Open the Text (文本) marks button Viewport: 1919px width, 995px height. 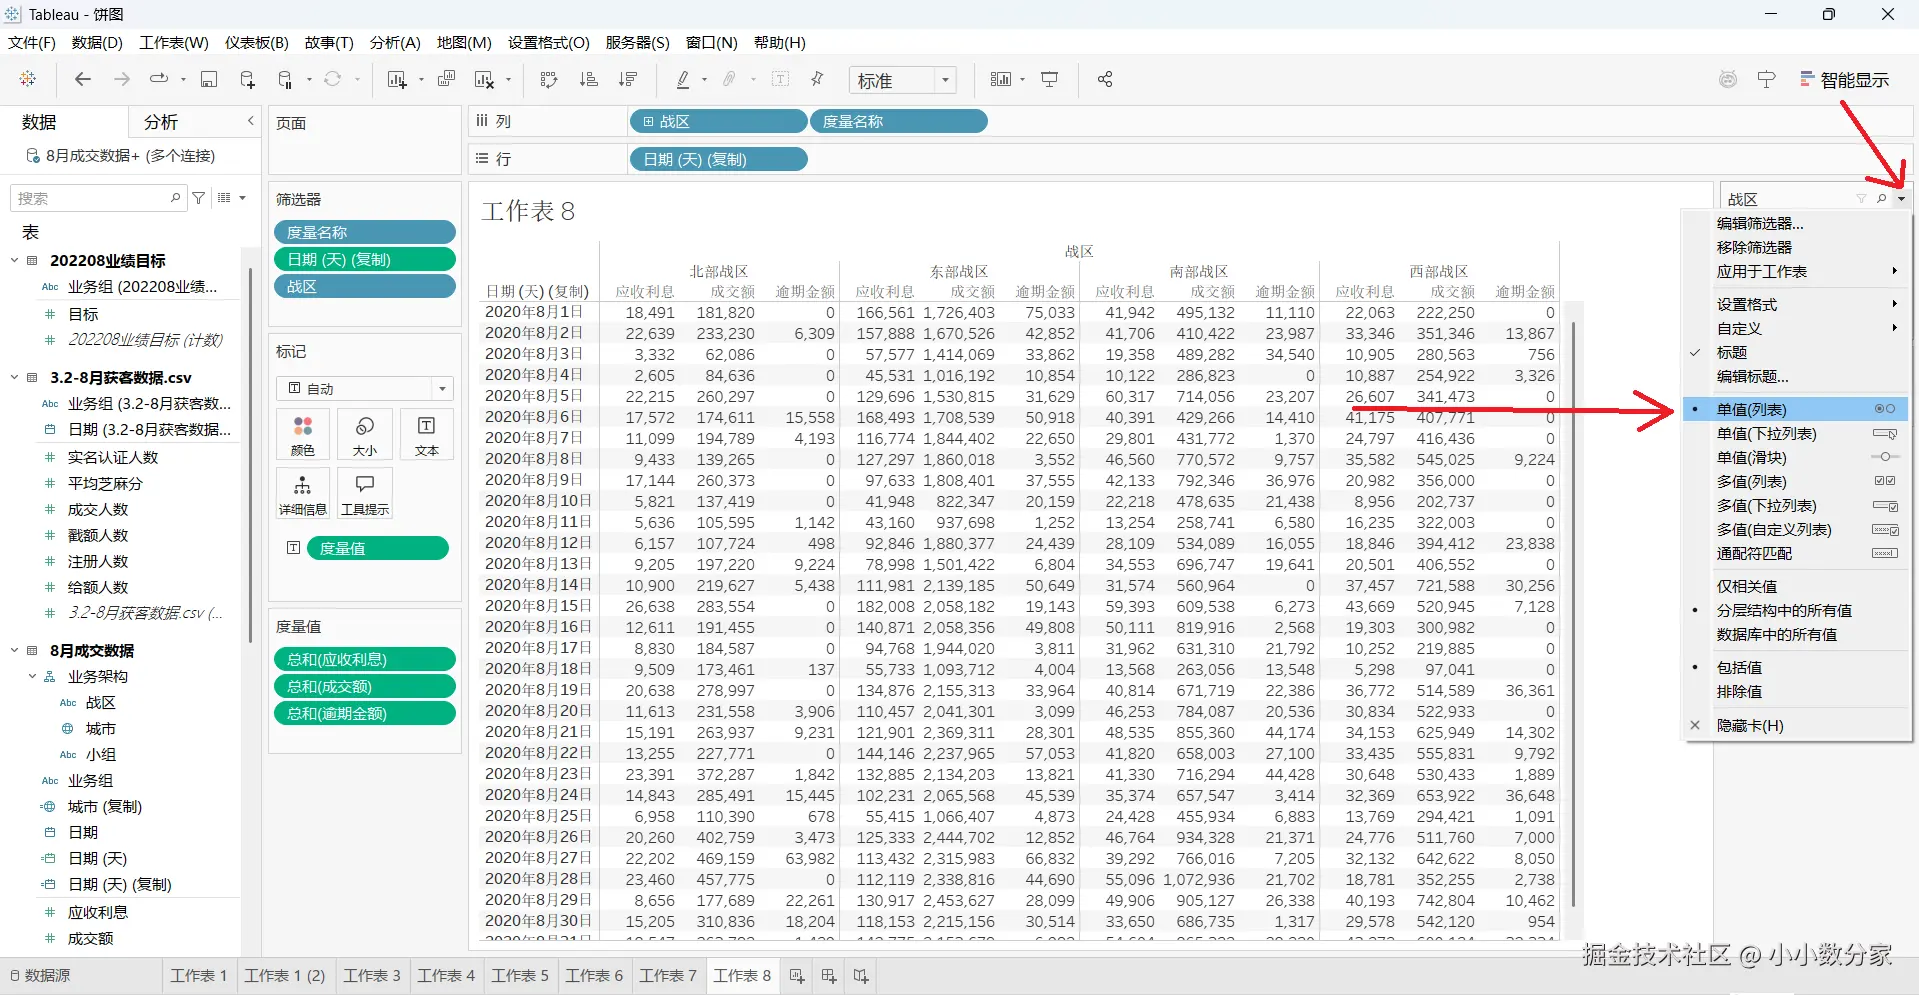click(427, 435)
